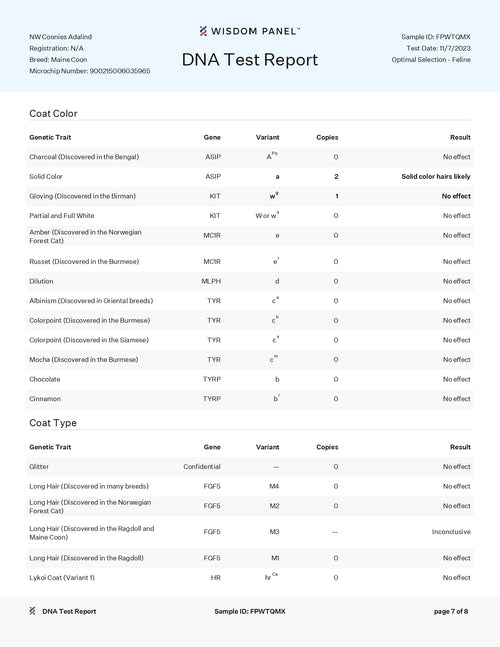
Task: Click the Chocolate TYRP trait row
Action: point(250,379)
